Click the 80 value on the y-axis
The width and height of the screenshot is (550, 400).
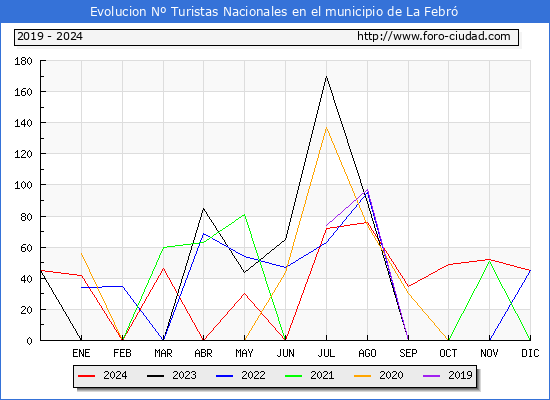click(x=26, y=217)
